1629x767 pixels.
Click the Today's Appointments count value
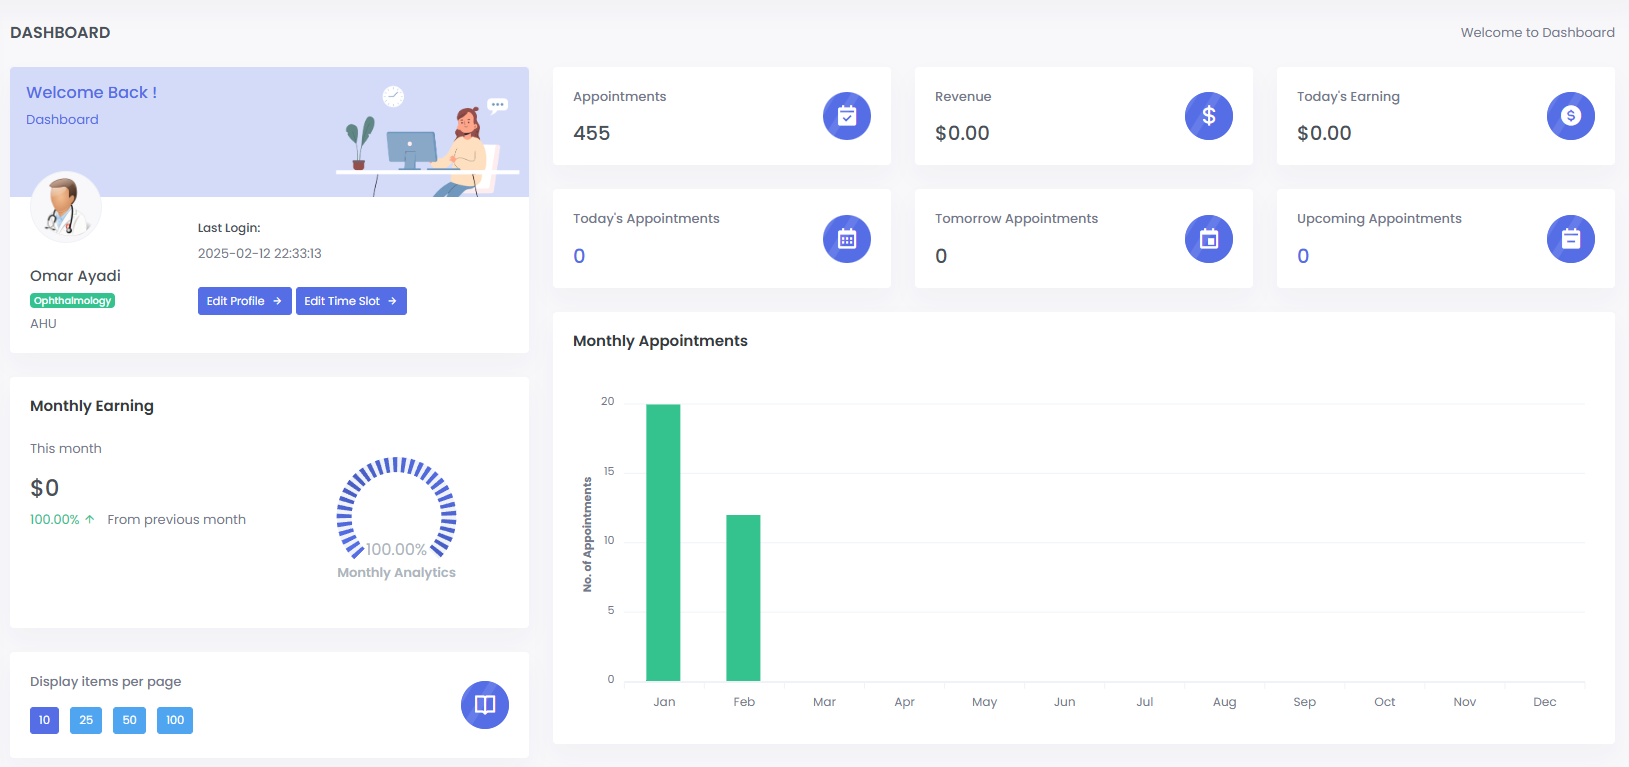[x=579, y=256]
